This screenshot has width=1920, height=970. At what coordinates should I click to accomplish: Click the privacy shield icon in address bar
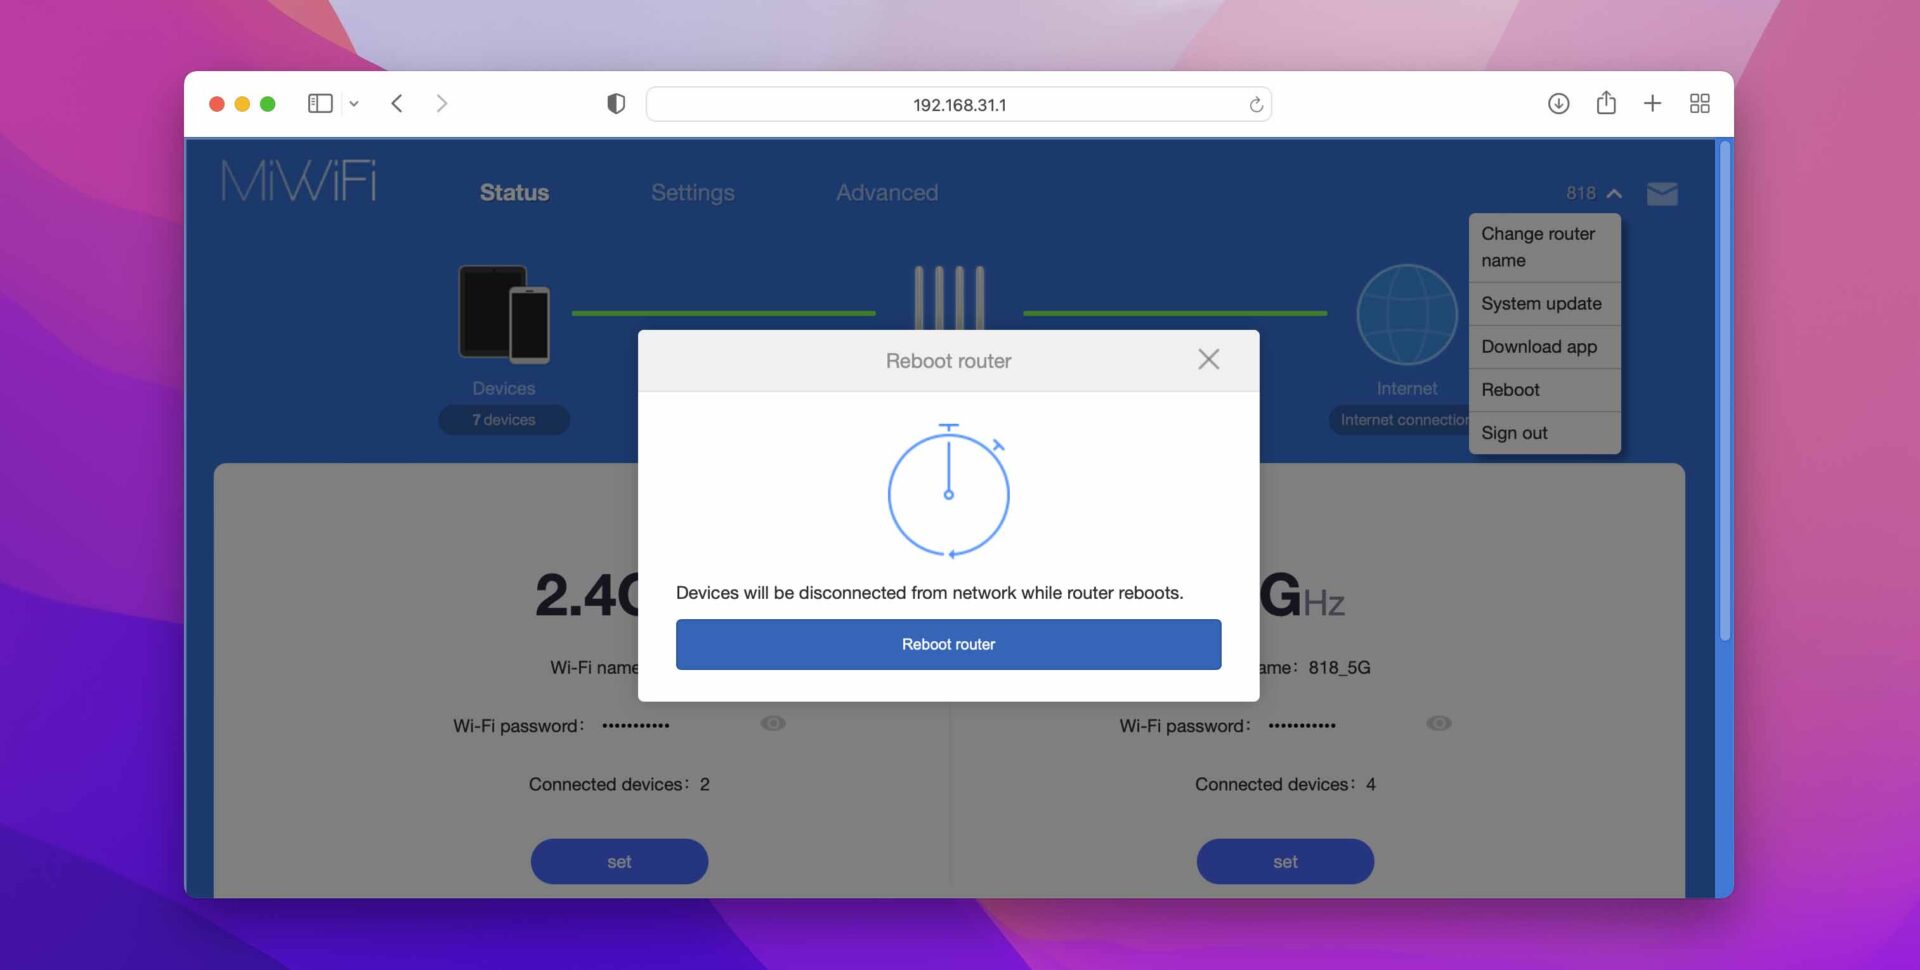615,103
